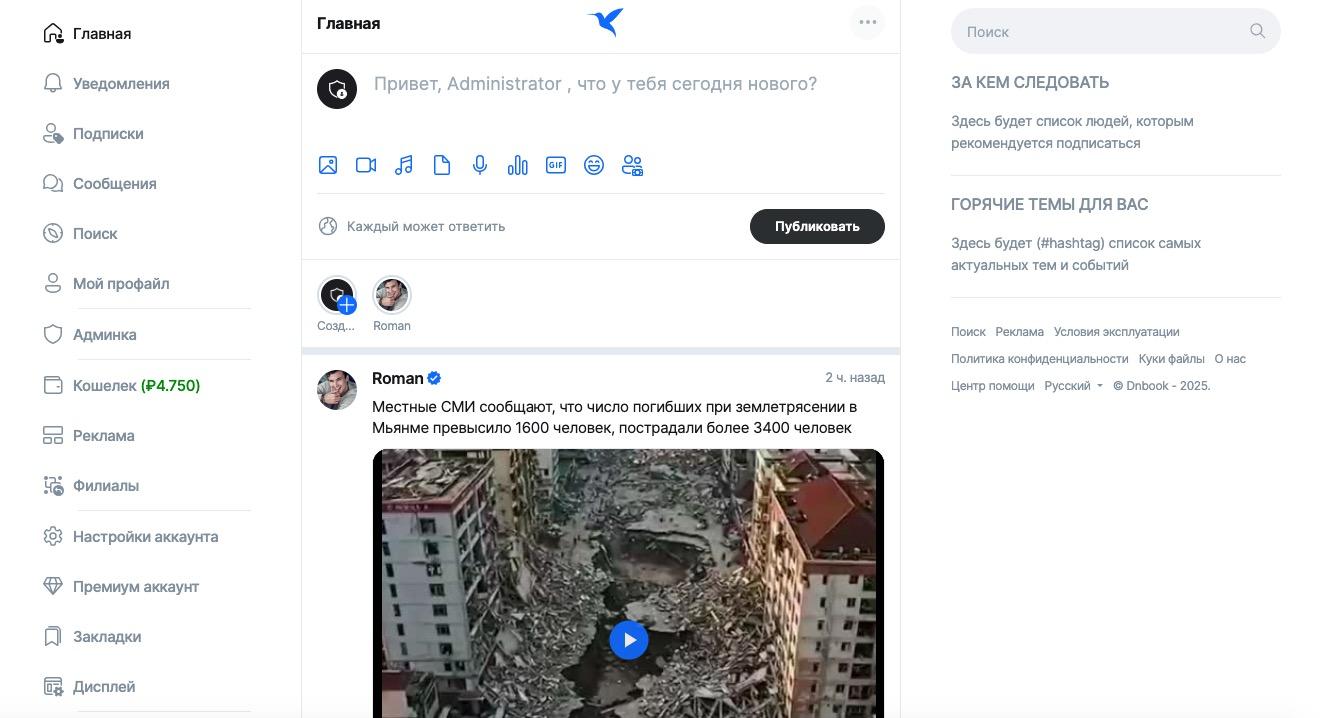The width and height of the screenshot is (1330, 718).
Task: Record a voice message with the microphone icon
Action: (480, 165)
